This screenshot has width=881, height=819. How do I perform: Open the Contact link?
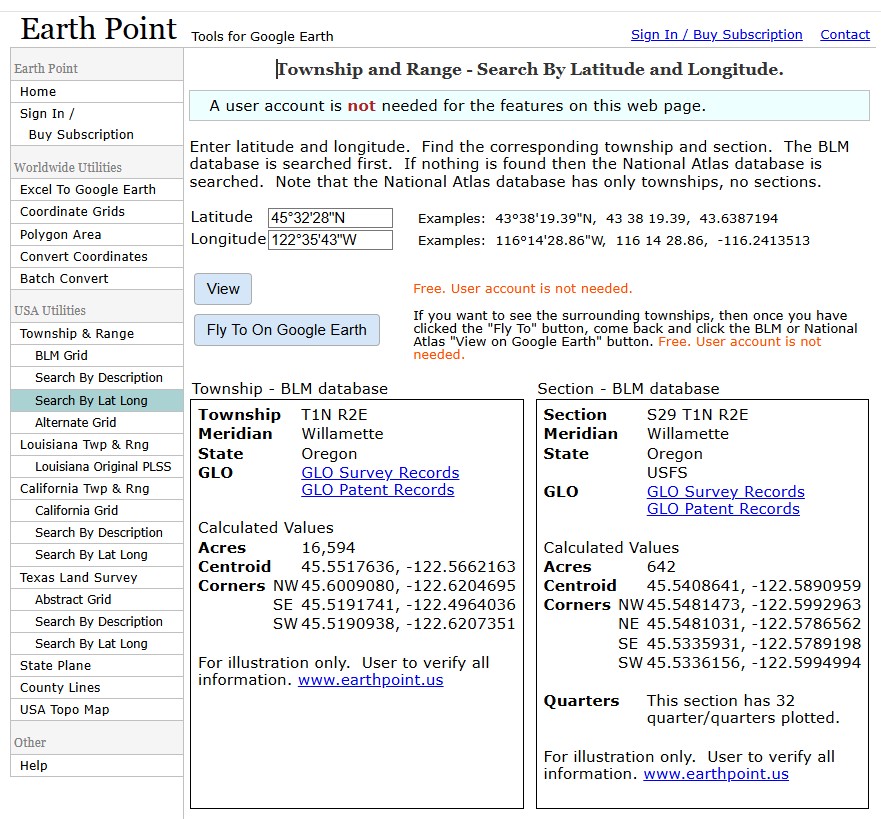(844, 34)
